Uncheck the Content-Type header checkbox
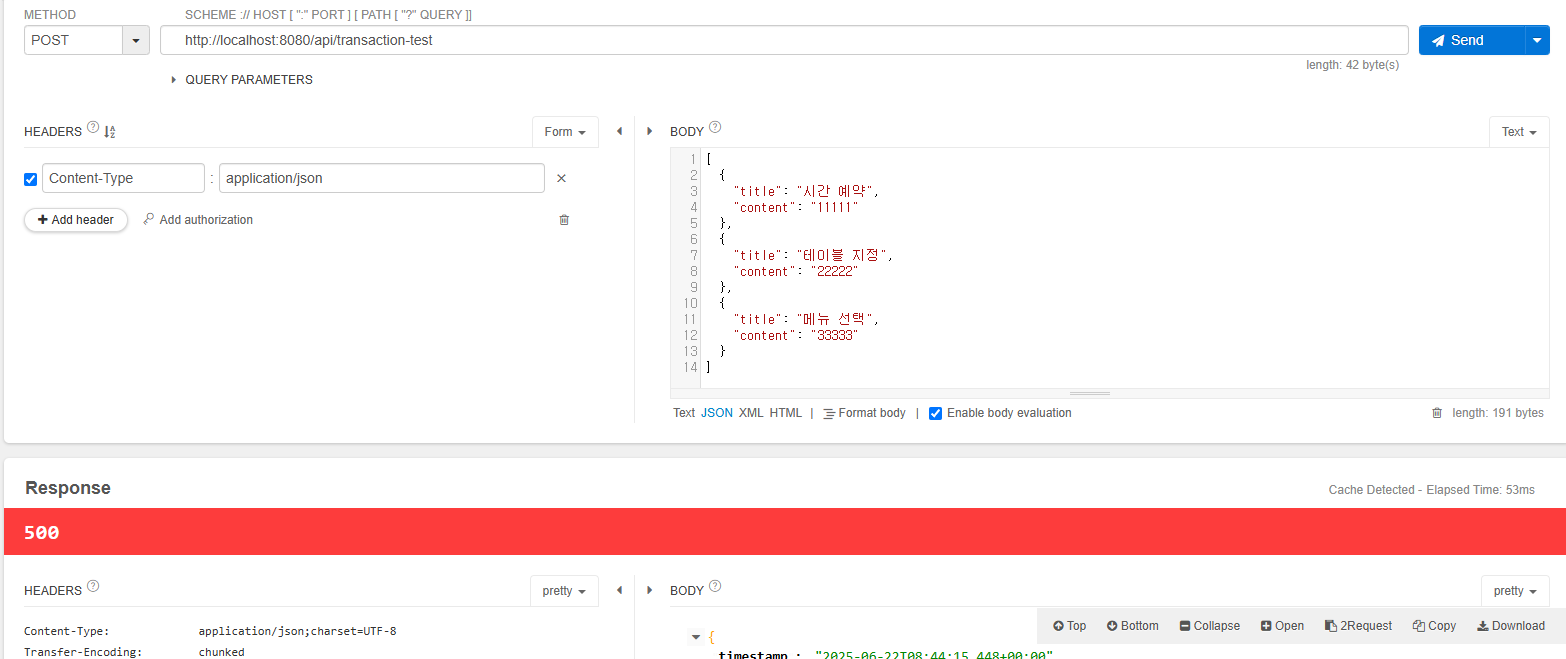The width and height of the screenshot is (1566, 659). coord(30,179)
